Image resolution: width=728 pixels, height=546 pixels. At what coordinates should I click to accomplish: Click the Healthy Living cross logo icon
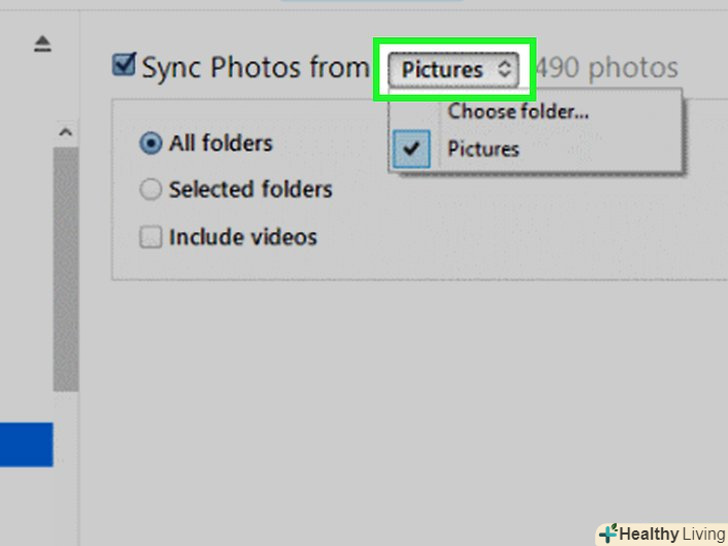point(608,533)
